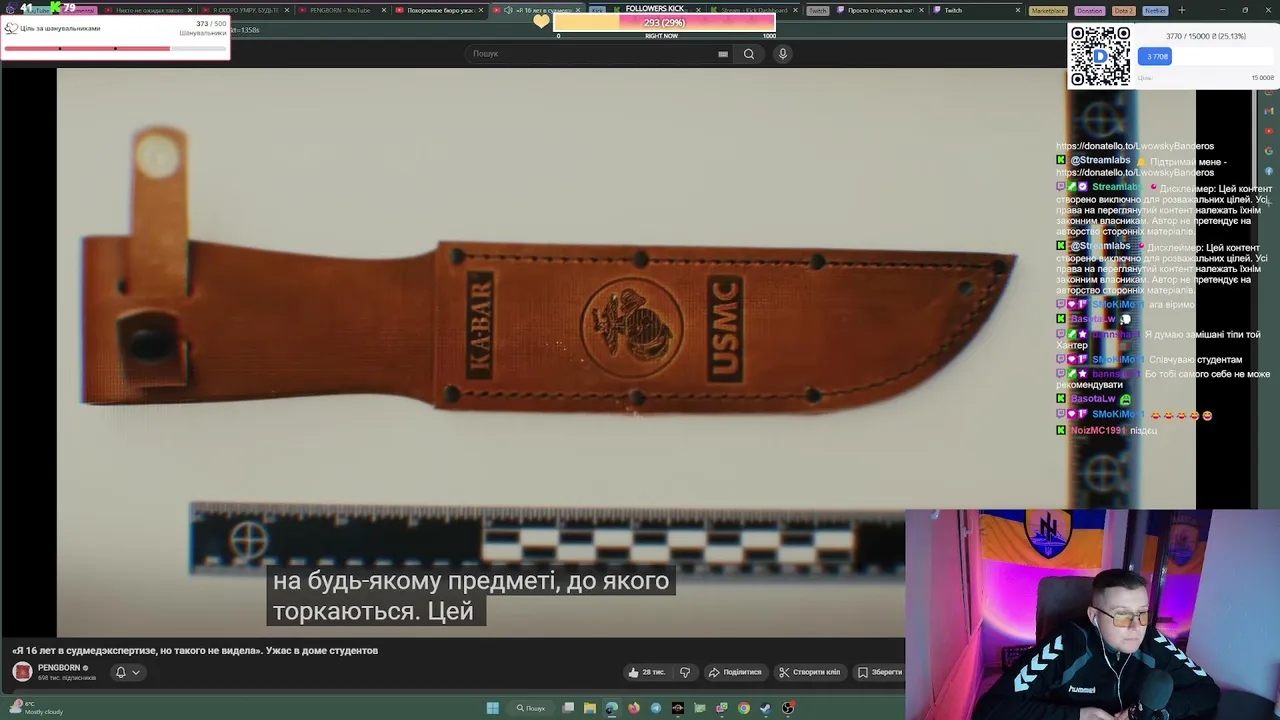Open File Explorer from the taskbar
The image size is (1280, 720).
pyautogui.click(x=590, y=708)
